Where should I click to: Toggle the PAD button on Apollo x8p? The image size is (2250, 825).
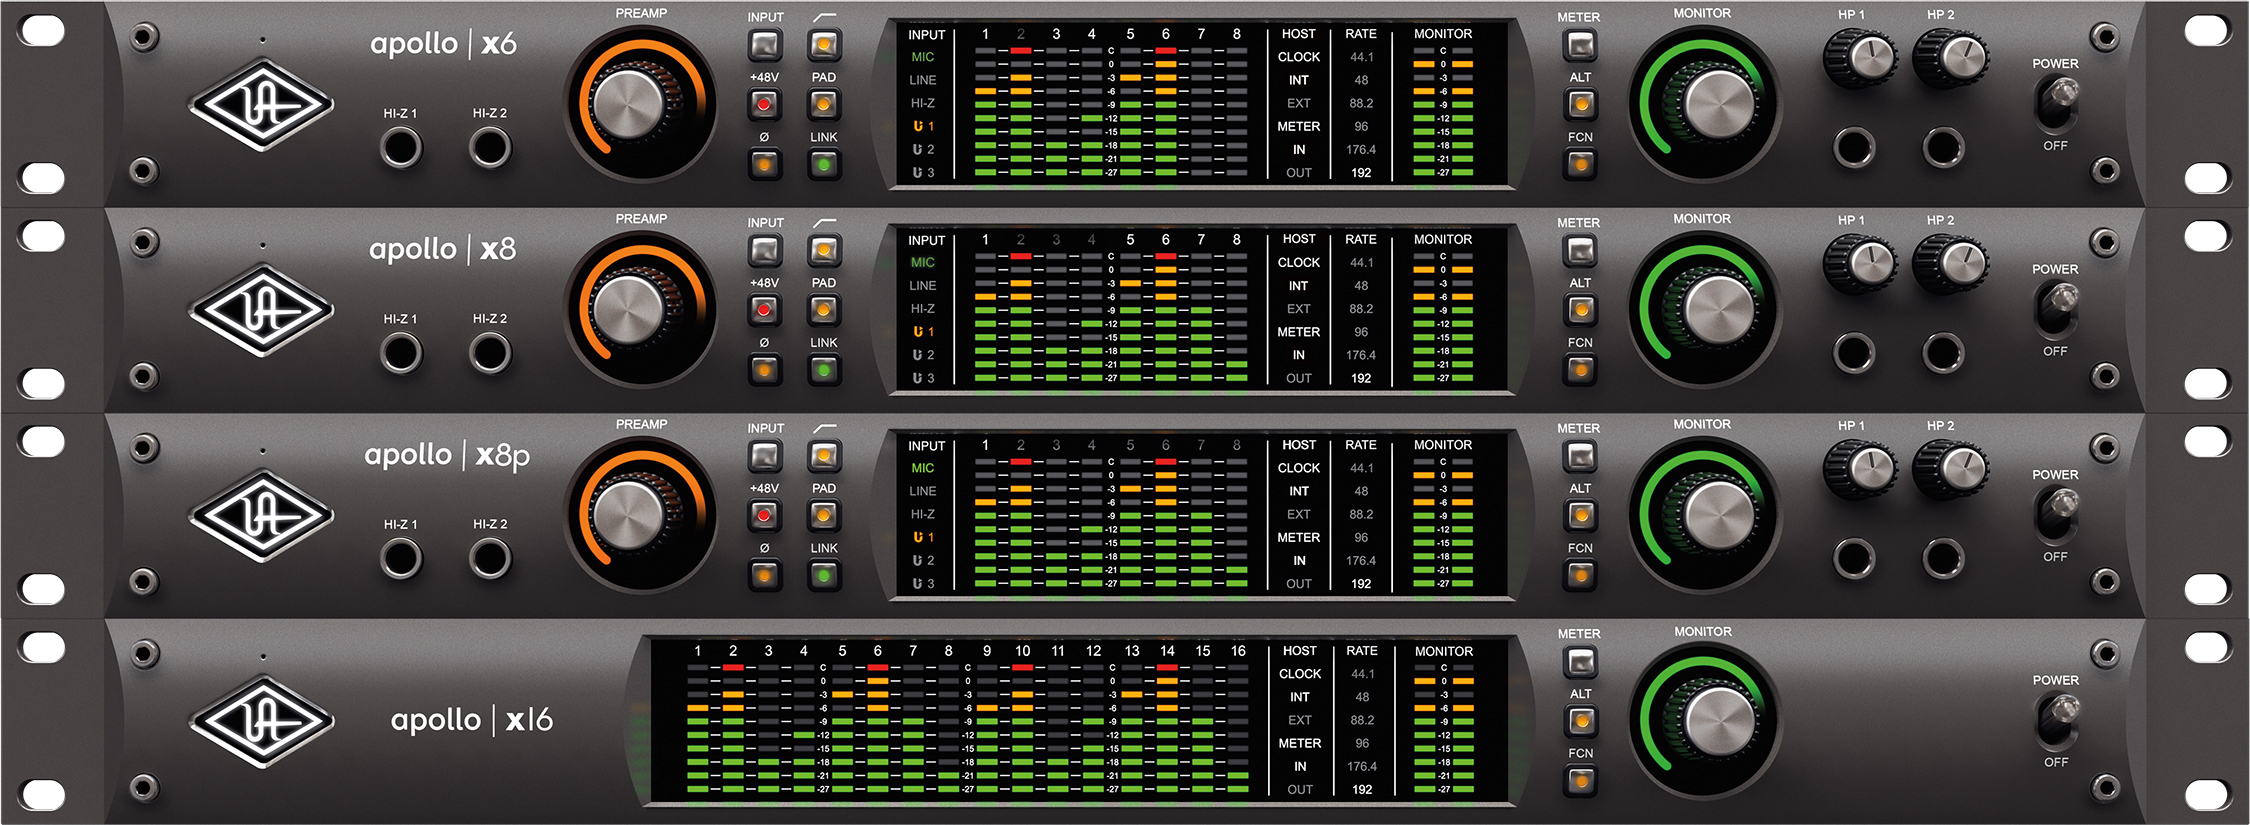pos(824,515)
